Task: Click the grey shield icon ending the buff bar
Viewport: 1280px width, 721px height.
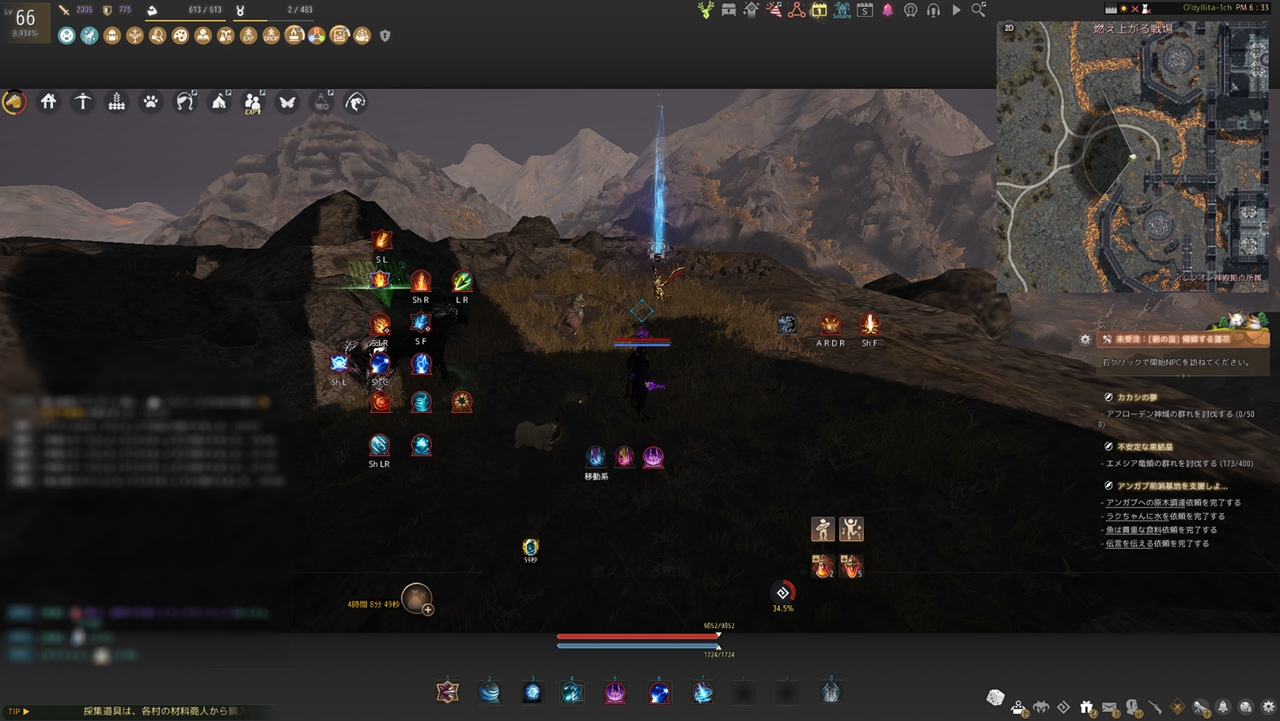Action: [385, 36]
